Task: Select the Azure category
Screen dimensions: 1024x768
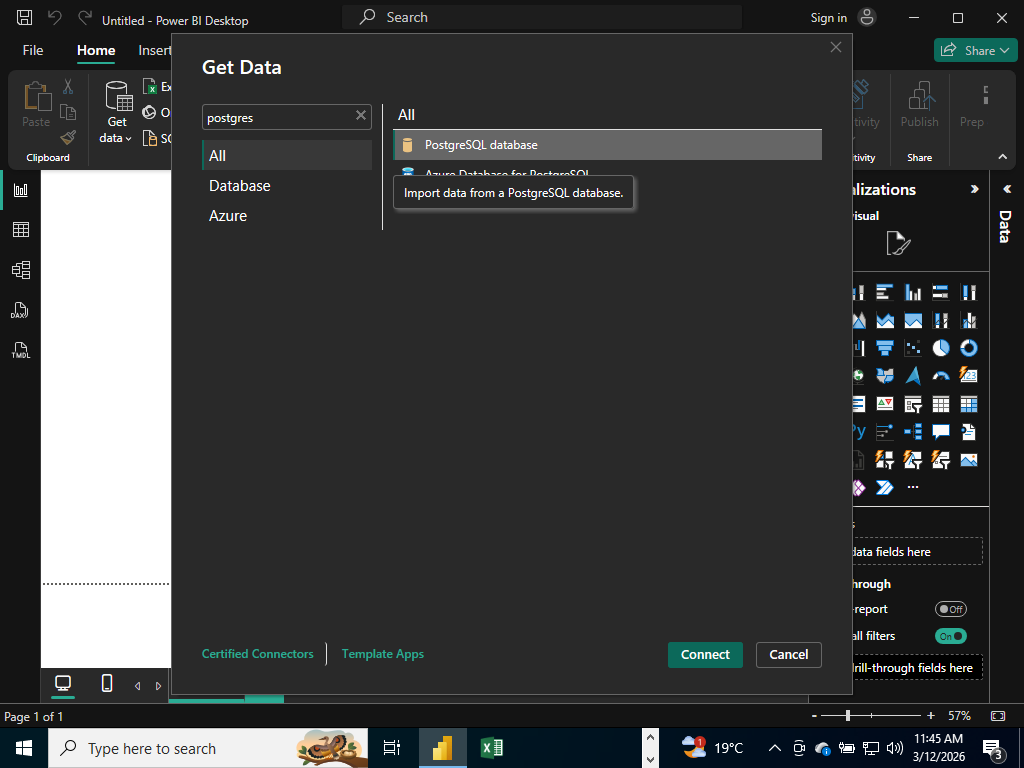Action: (287, 216)
